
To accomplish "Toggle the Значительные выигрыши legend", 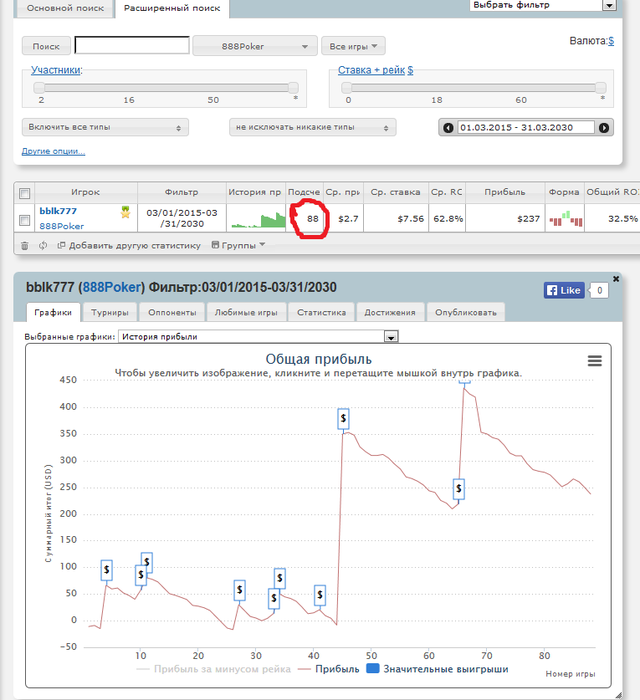I will 437,669.
